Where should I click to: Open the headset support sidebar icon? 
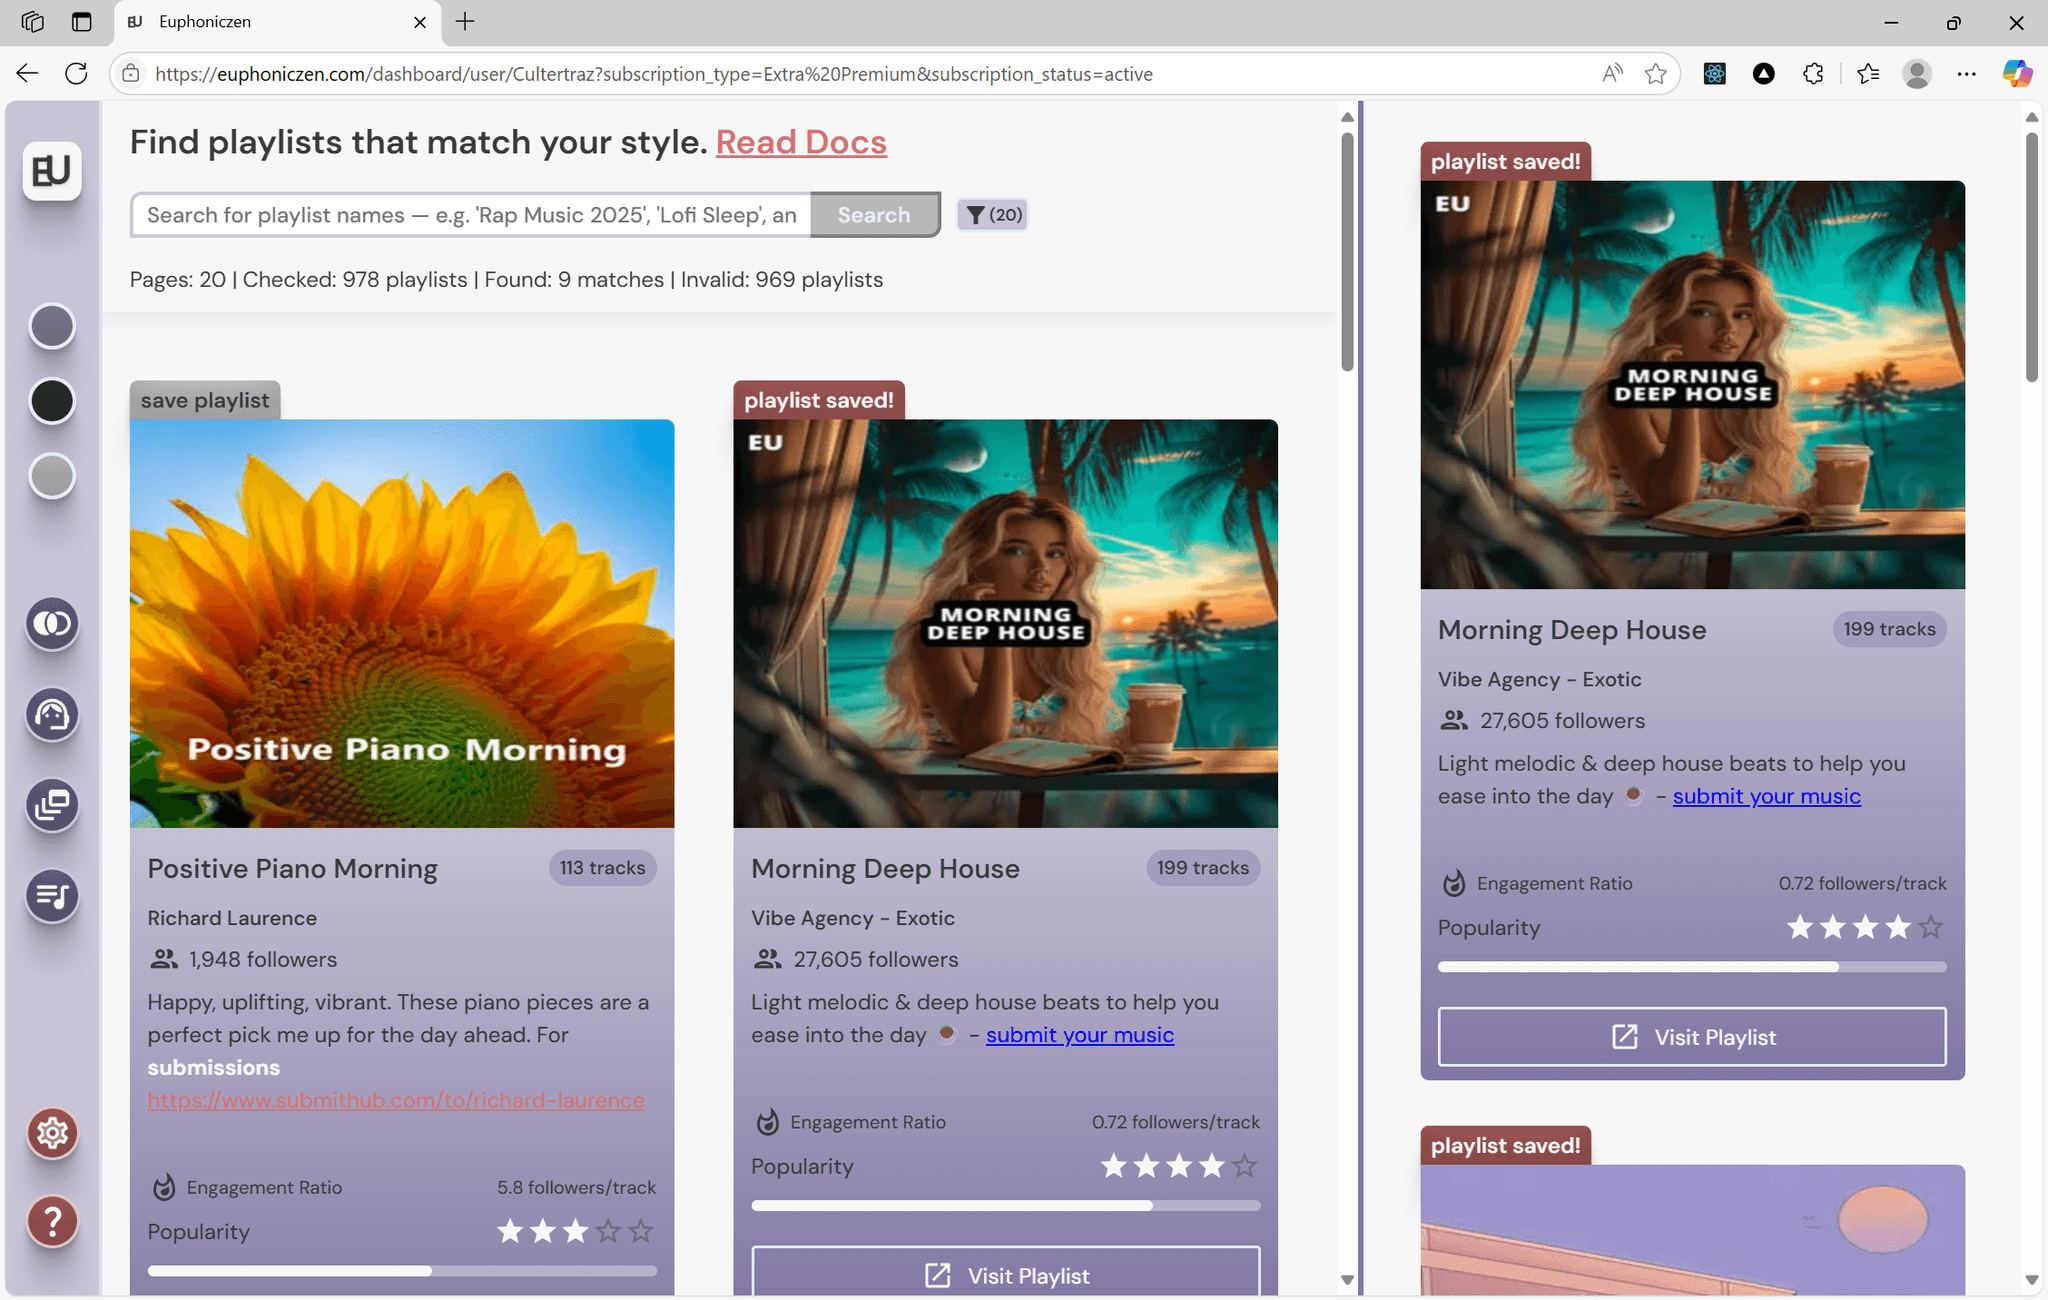pos(52,715)
